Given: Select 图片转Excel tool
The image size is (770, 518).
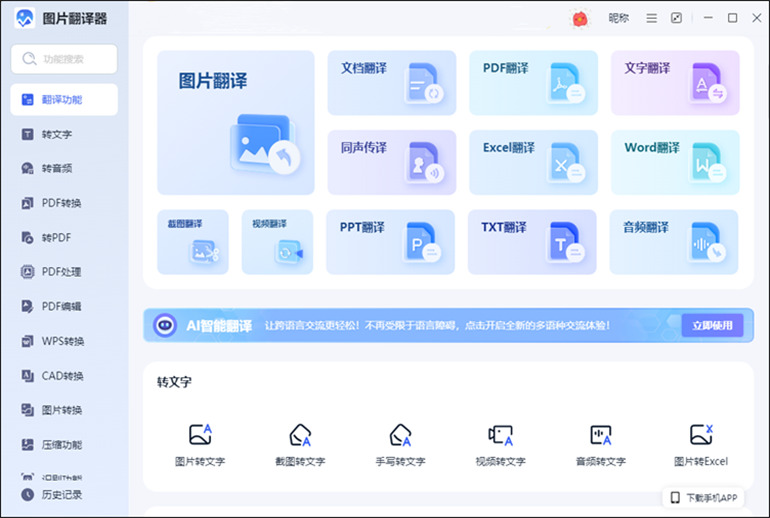Looking at the screenshot, I should (x=701, y=445).
